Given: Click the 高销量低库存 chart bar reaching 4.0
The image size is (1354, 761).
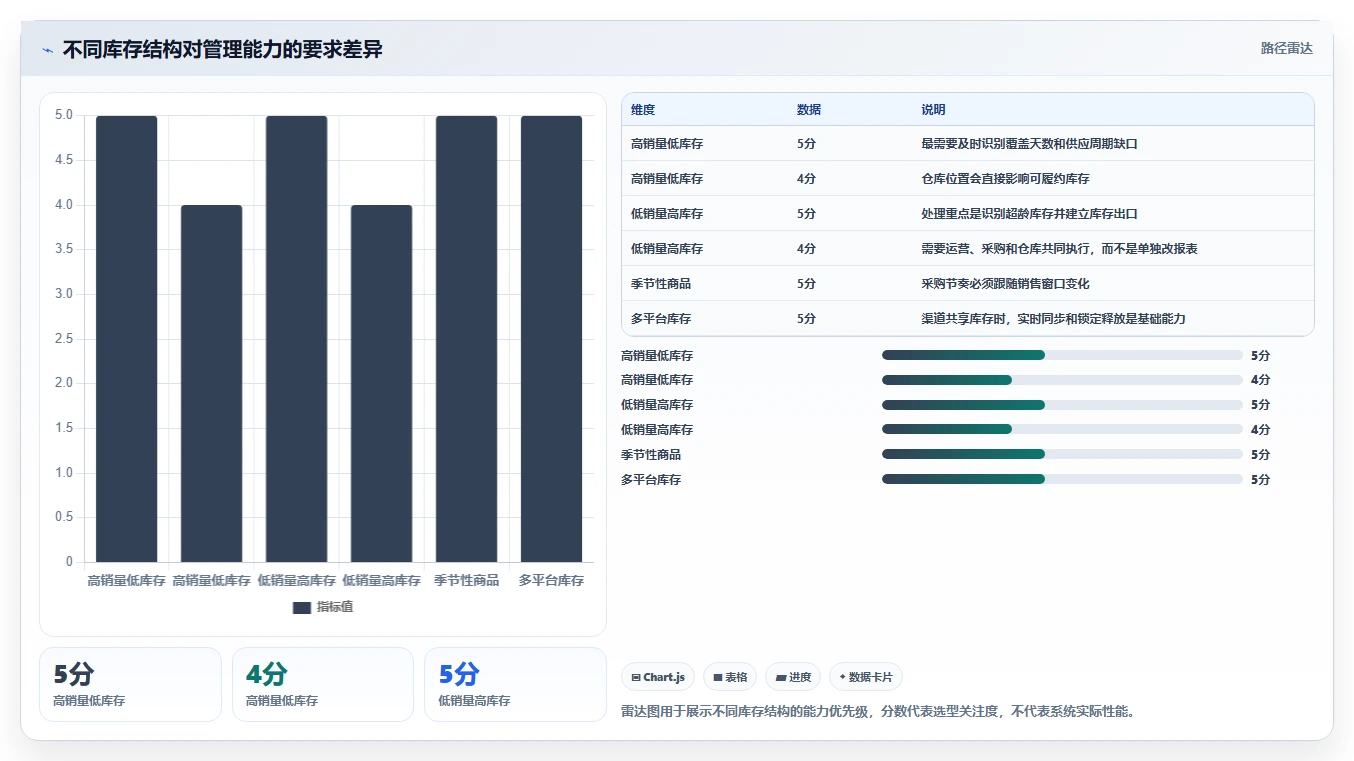Looking at the screenshot, I should click(x=211, y=384).
